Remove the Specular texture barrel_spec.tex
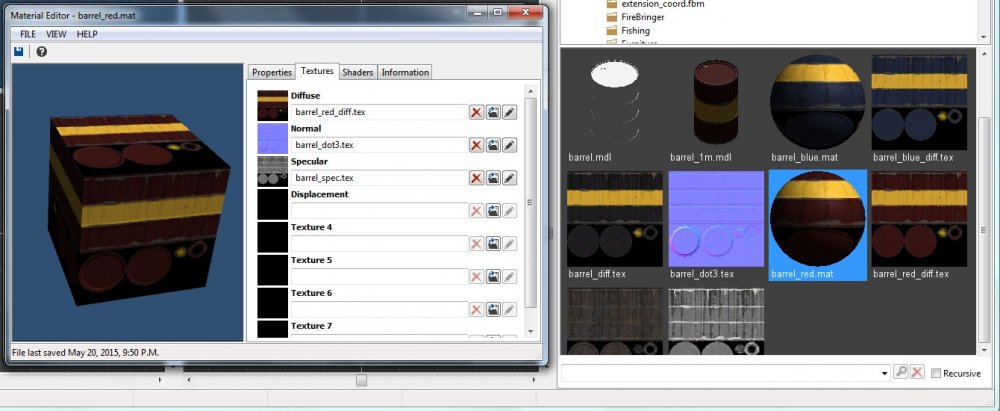This screenshot has height=411, width=1000. [x=476, y=178]
